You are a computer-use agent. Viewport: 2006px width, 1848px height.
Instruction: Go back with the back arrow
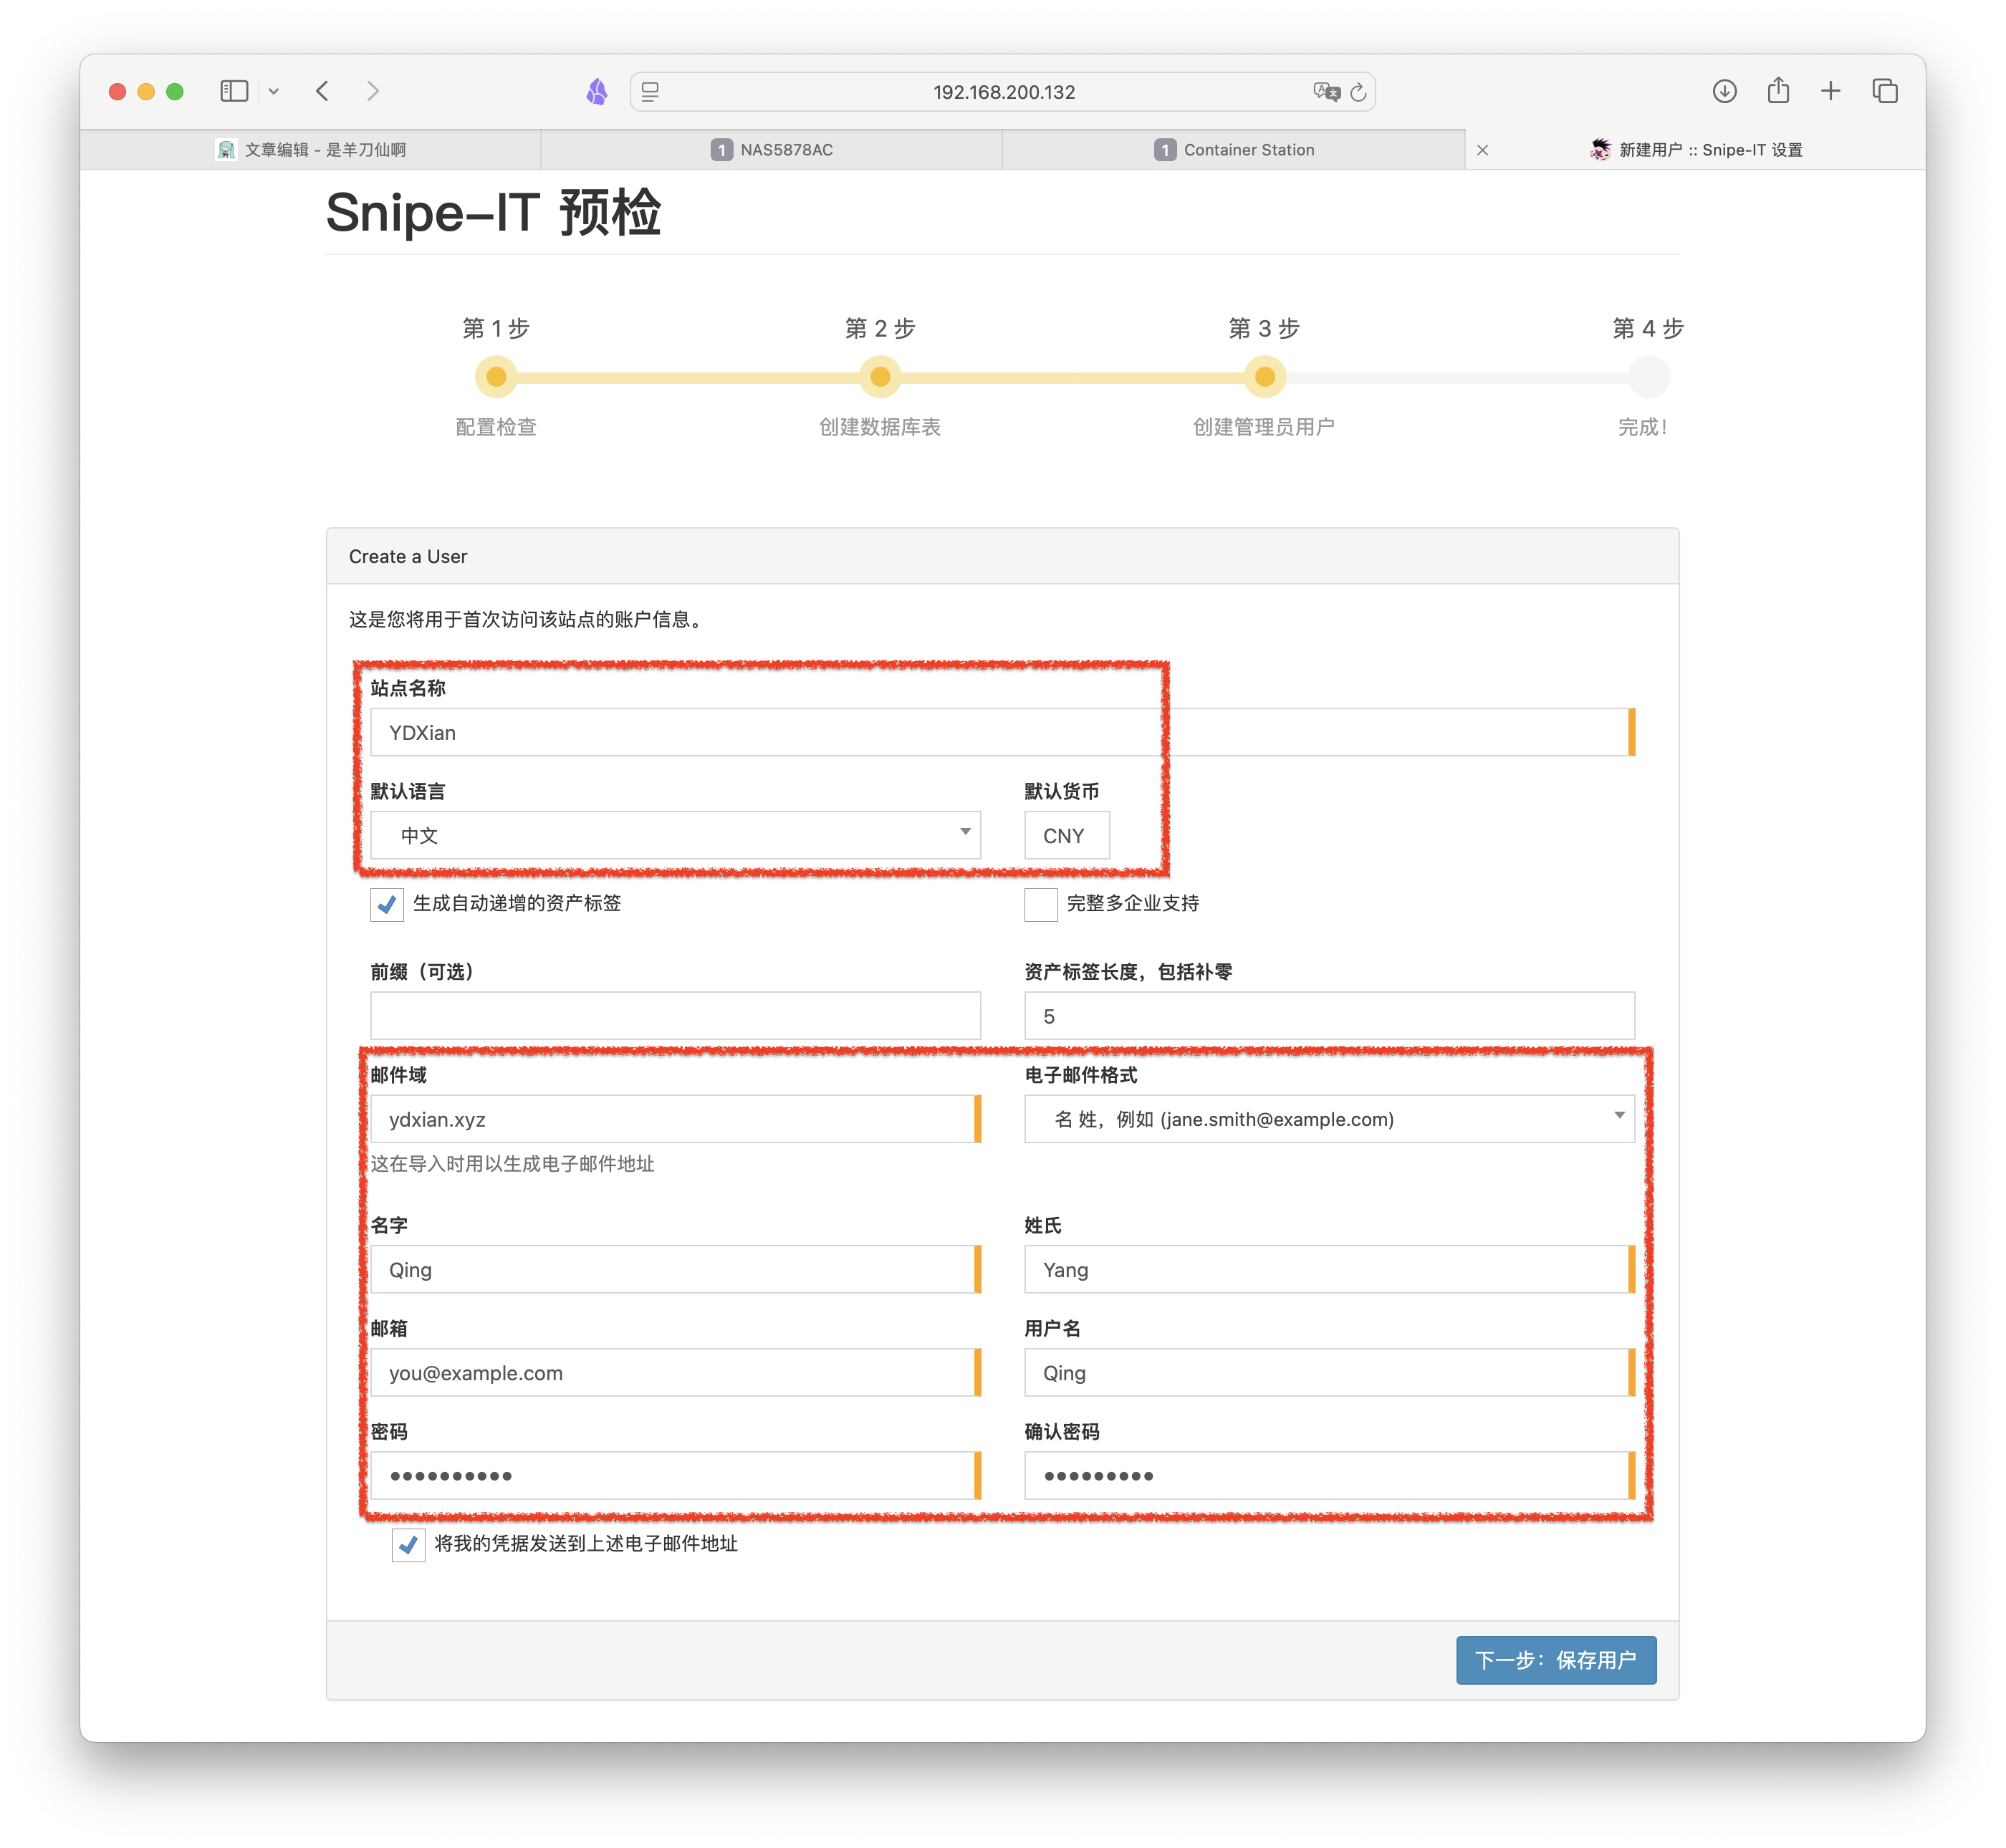tap(322, 91)
